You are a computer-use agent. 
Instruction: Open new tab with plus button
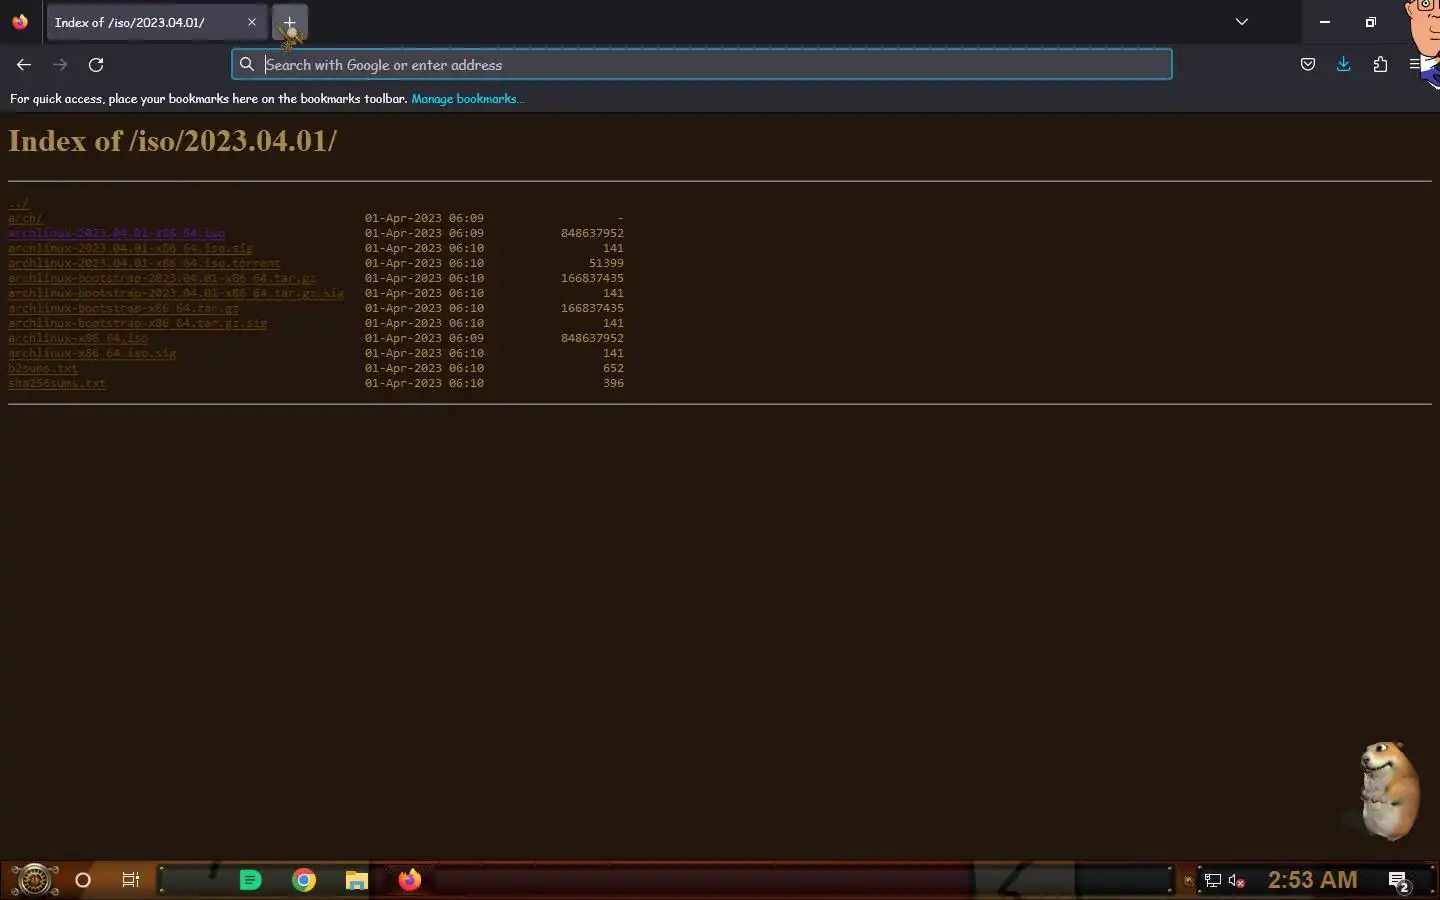point(289,22)
